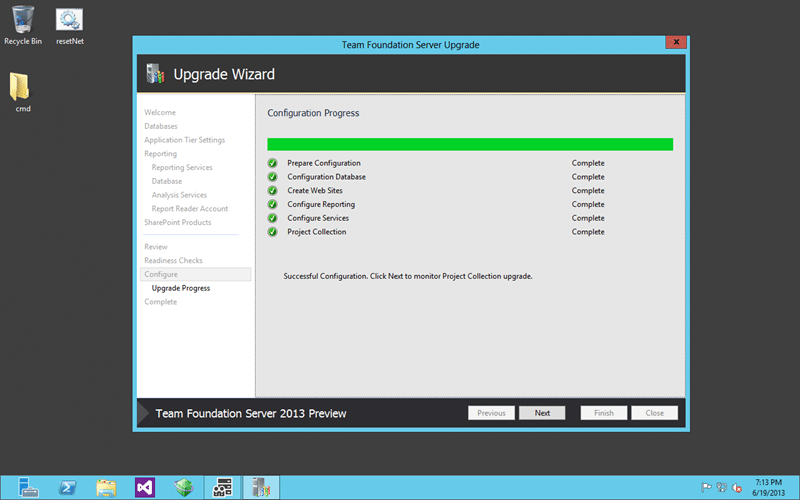Click the Close button in wizard footer

(654, 413)
